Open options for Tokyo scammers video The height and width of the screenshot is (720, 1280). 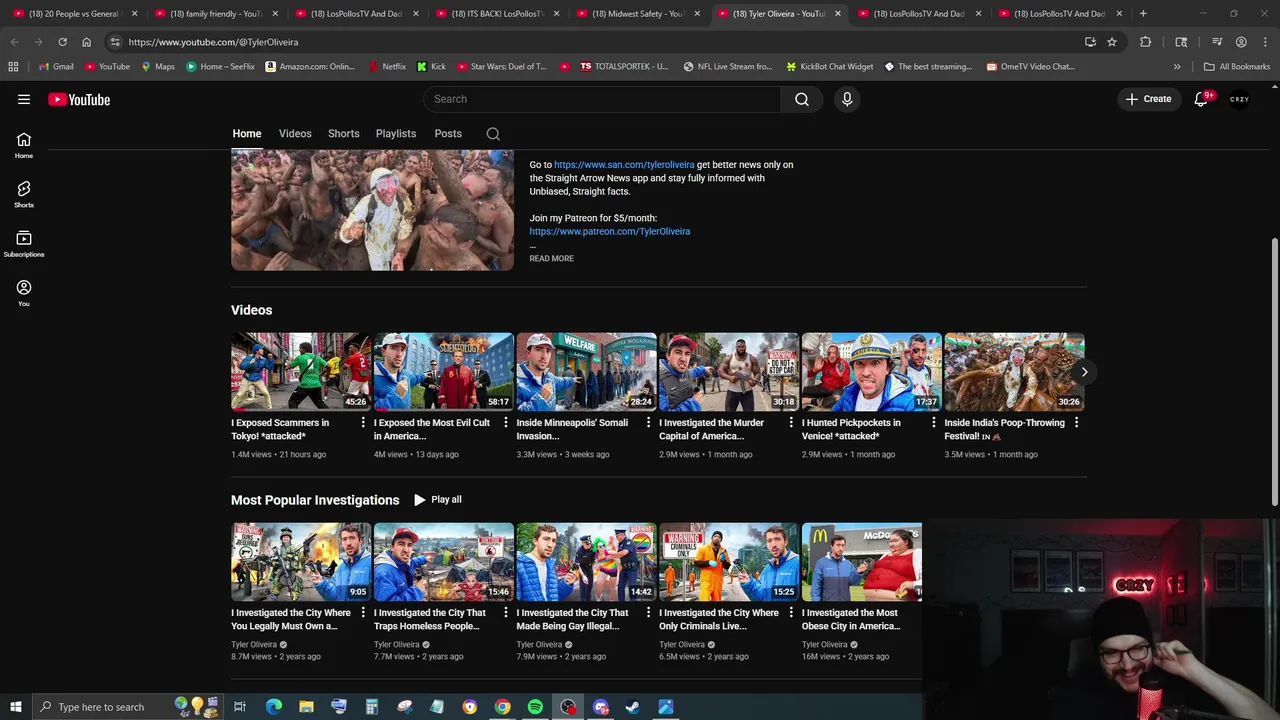pos(363,423)
